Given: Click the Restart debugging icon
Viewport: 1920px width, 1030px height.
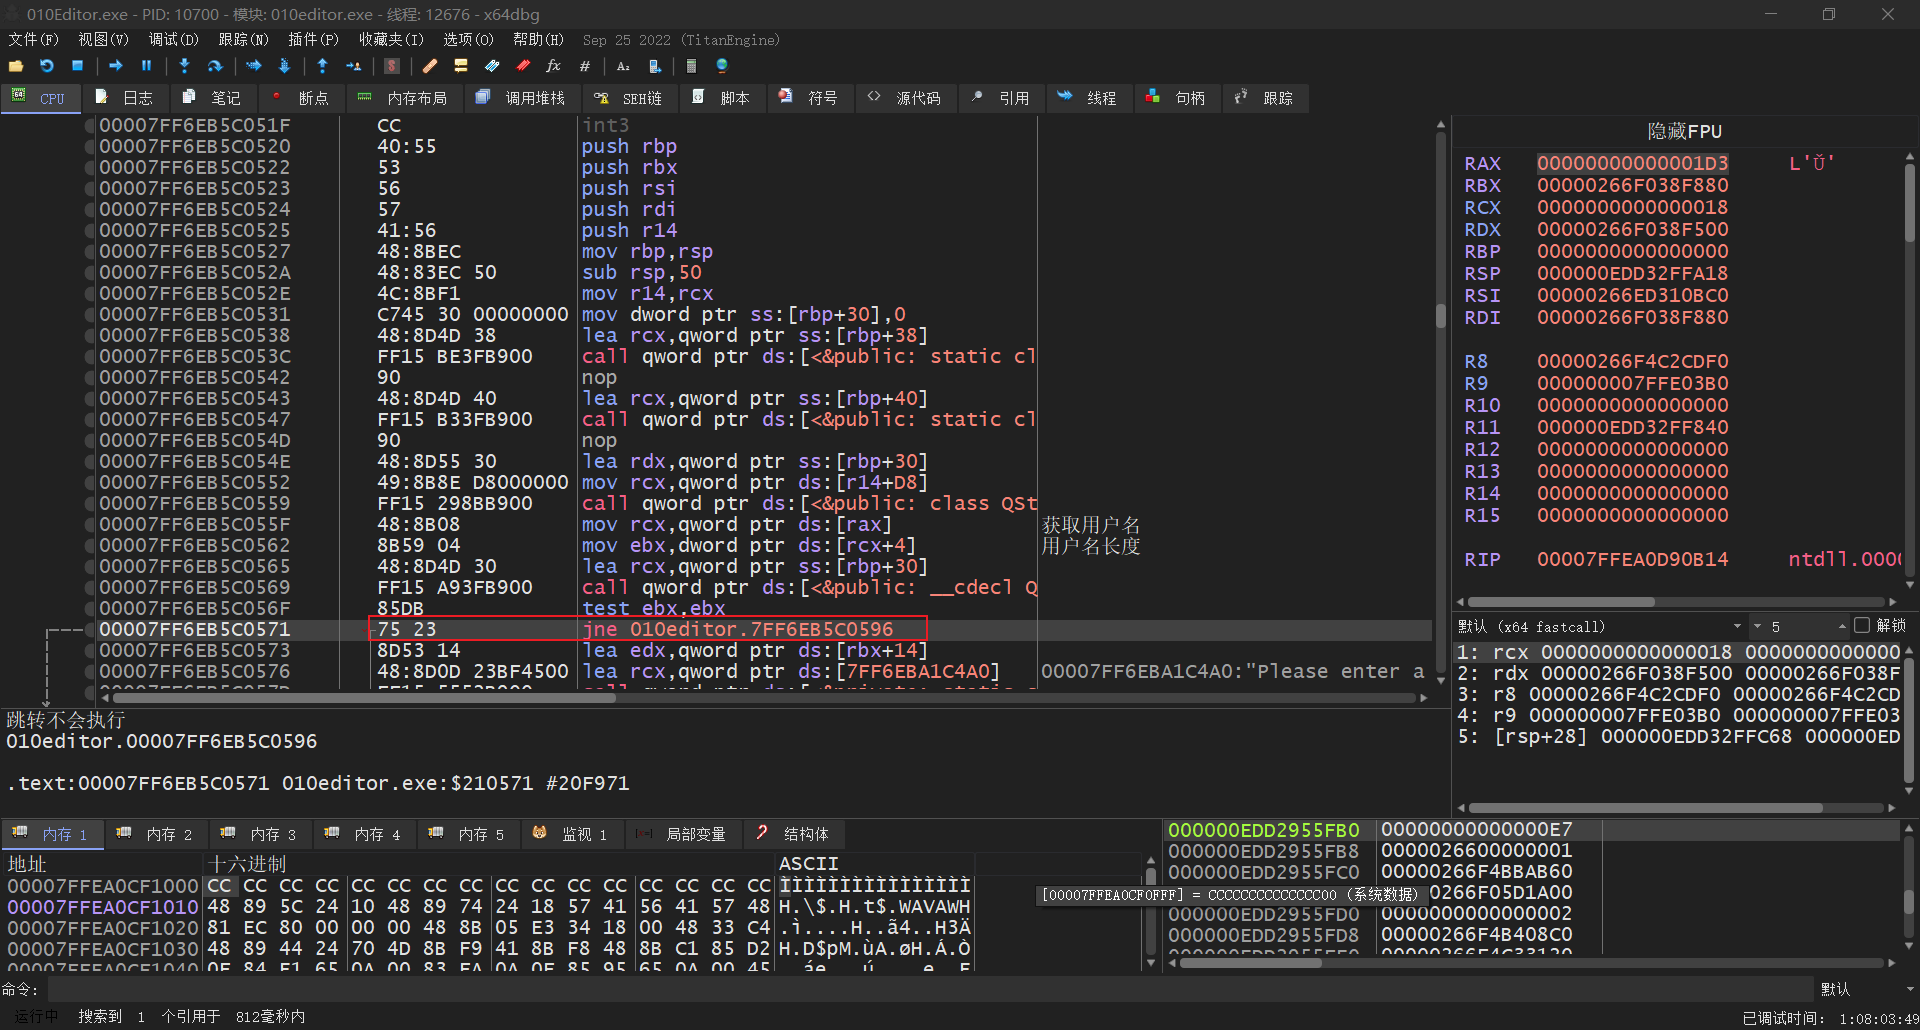Looking at the screenshot, I should click(47, 66).
